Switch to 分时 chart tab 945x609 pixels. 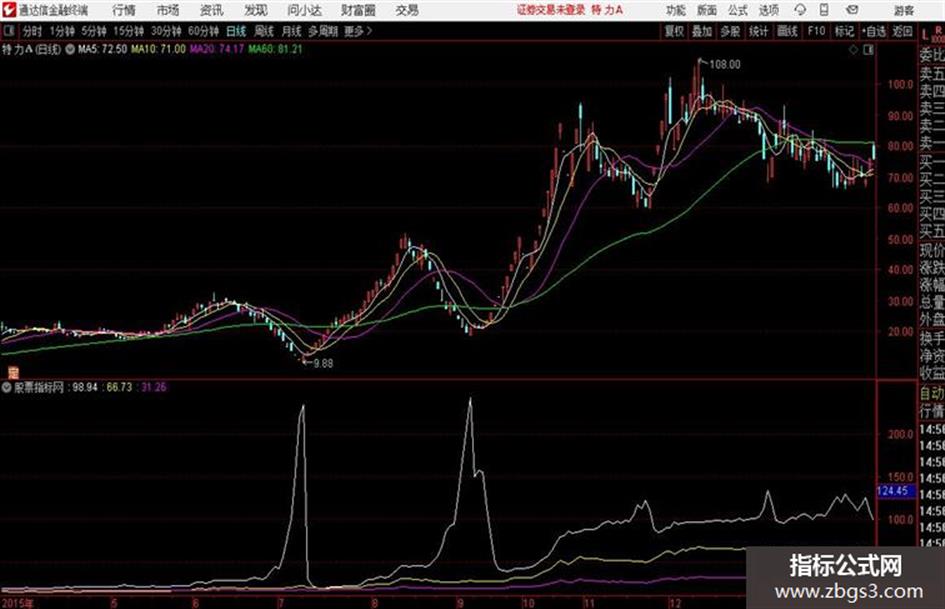tap(33, 31)
